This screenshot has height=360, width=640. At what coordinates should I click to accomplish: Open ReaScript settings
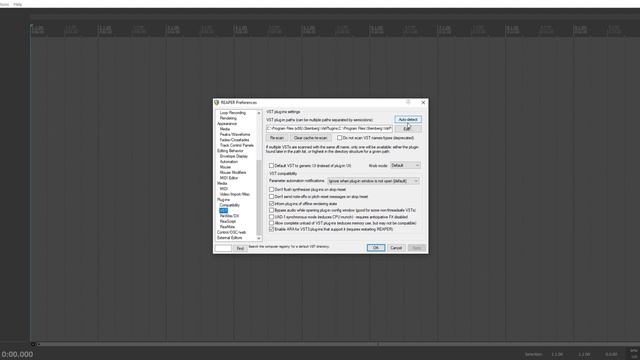228,222
